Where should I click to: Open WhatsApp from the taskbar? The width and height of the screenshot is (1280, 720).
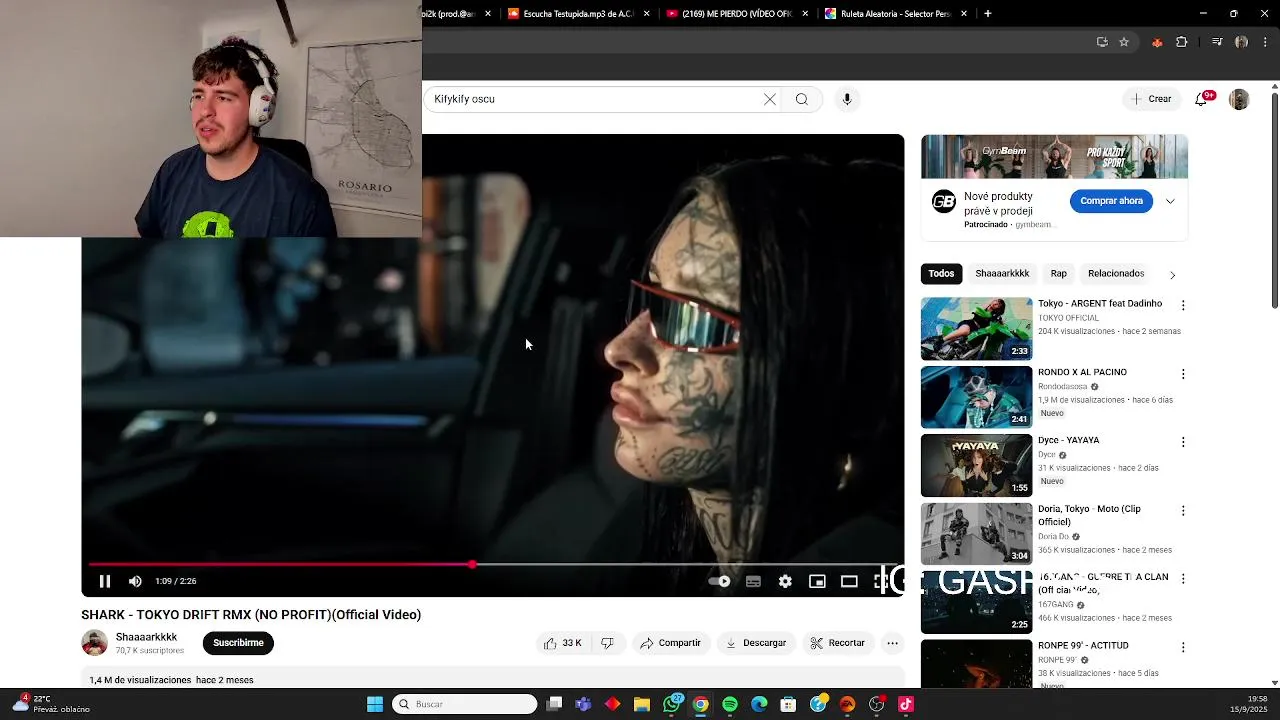tap(672, 704)
